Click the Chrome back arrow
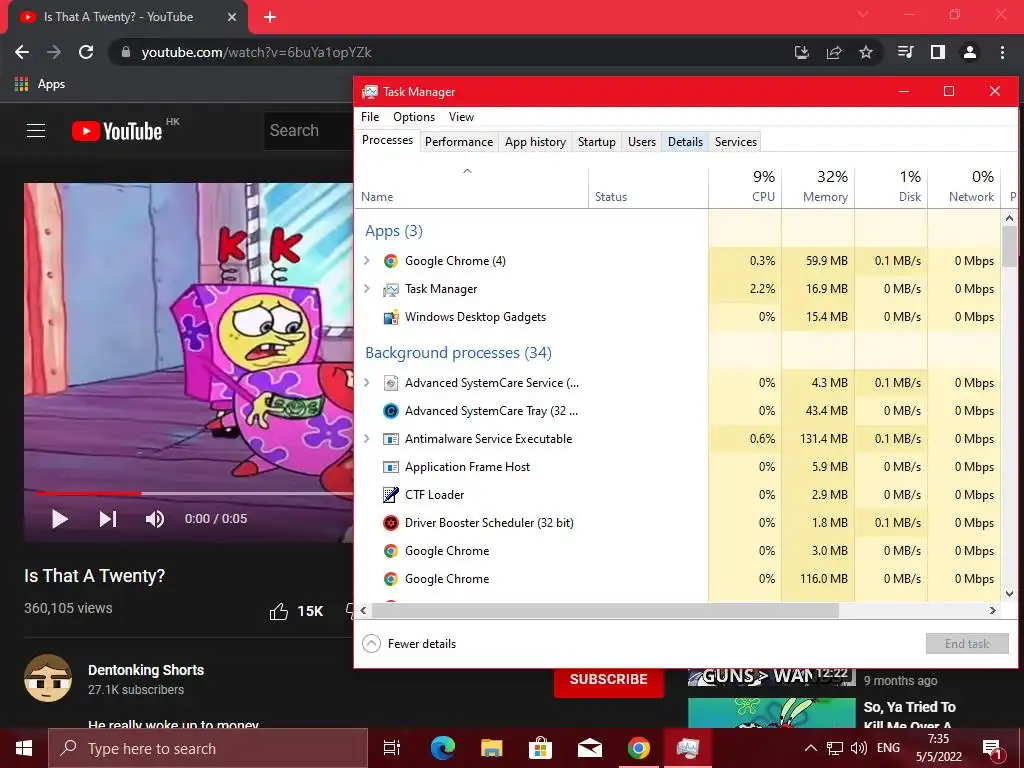 pos(22,52)
